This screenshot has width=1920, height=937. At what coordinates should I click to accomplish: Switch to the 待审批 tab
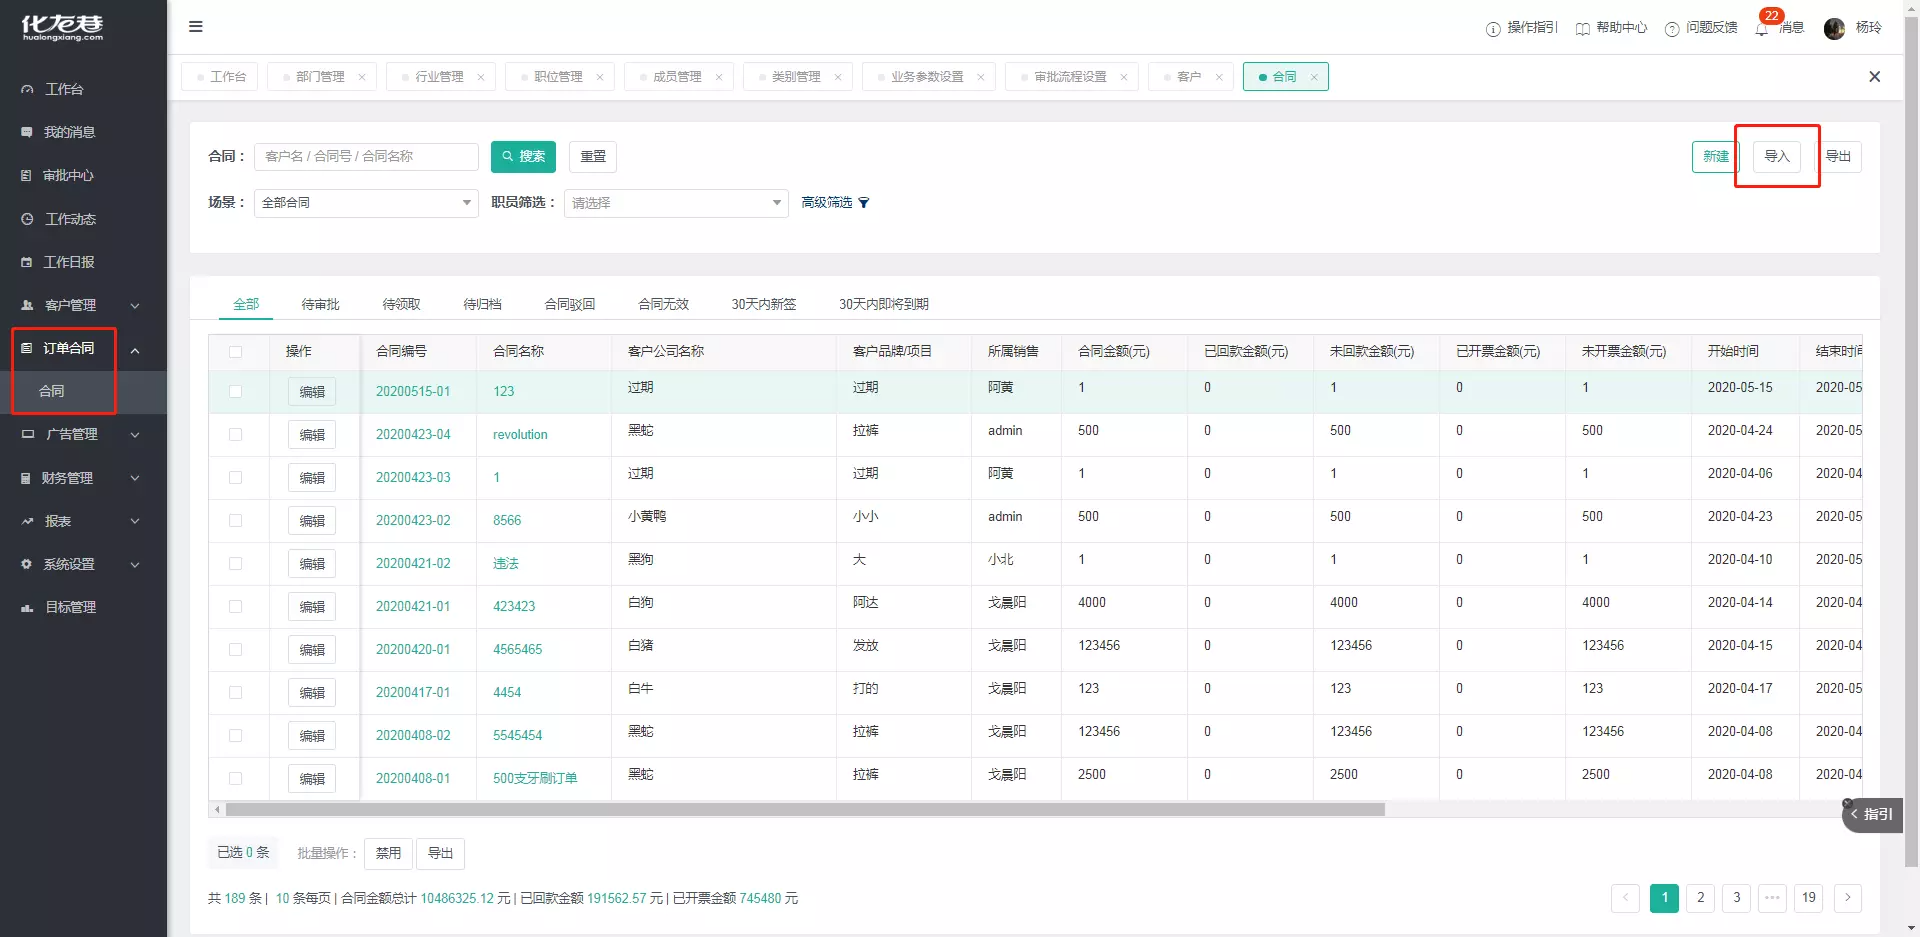[x=320, y=304]
